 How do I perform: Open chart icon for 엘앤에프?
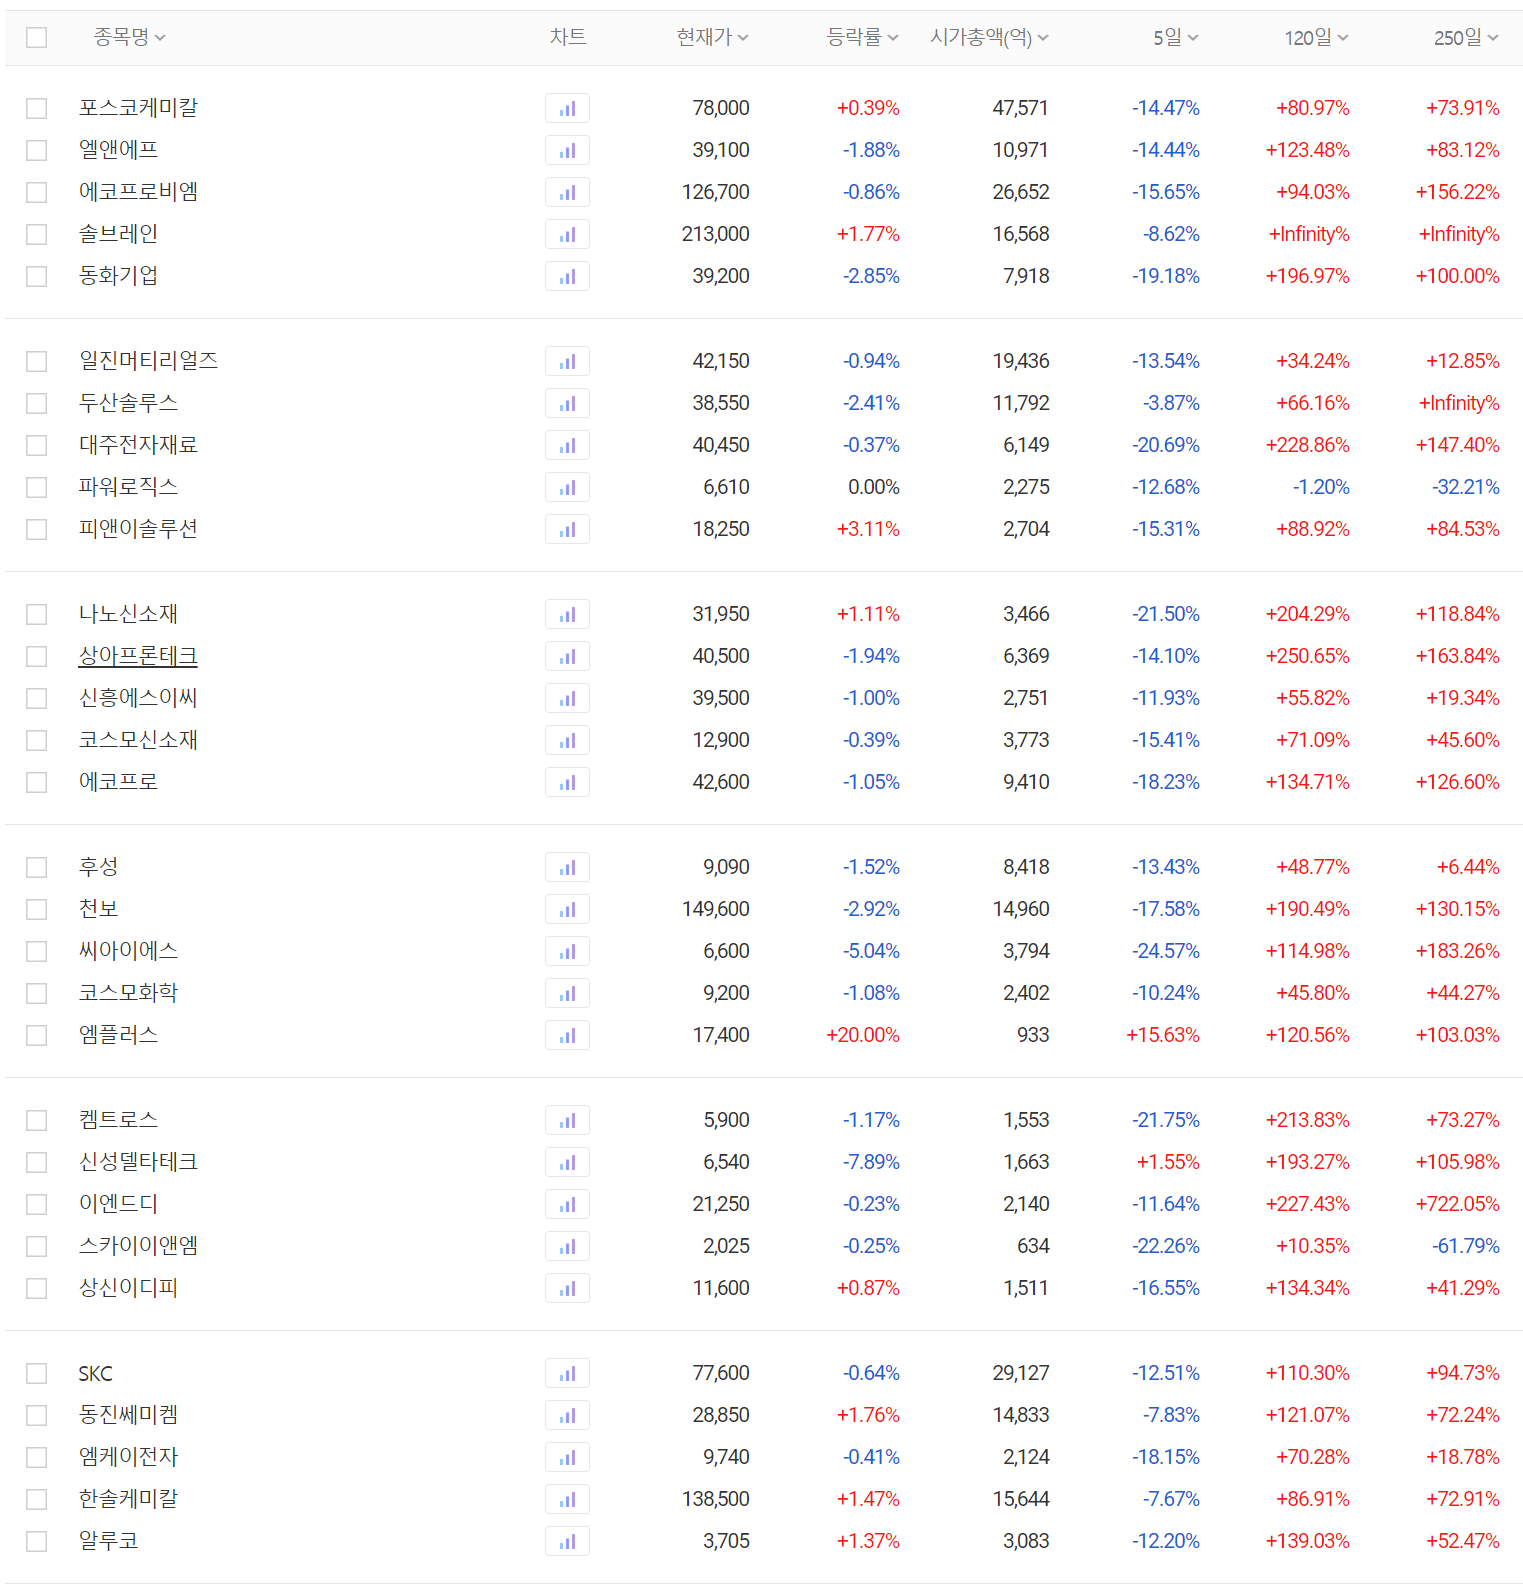[x=567, y=150]
